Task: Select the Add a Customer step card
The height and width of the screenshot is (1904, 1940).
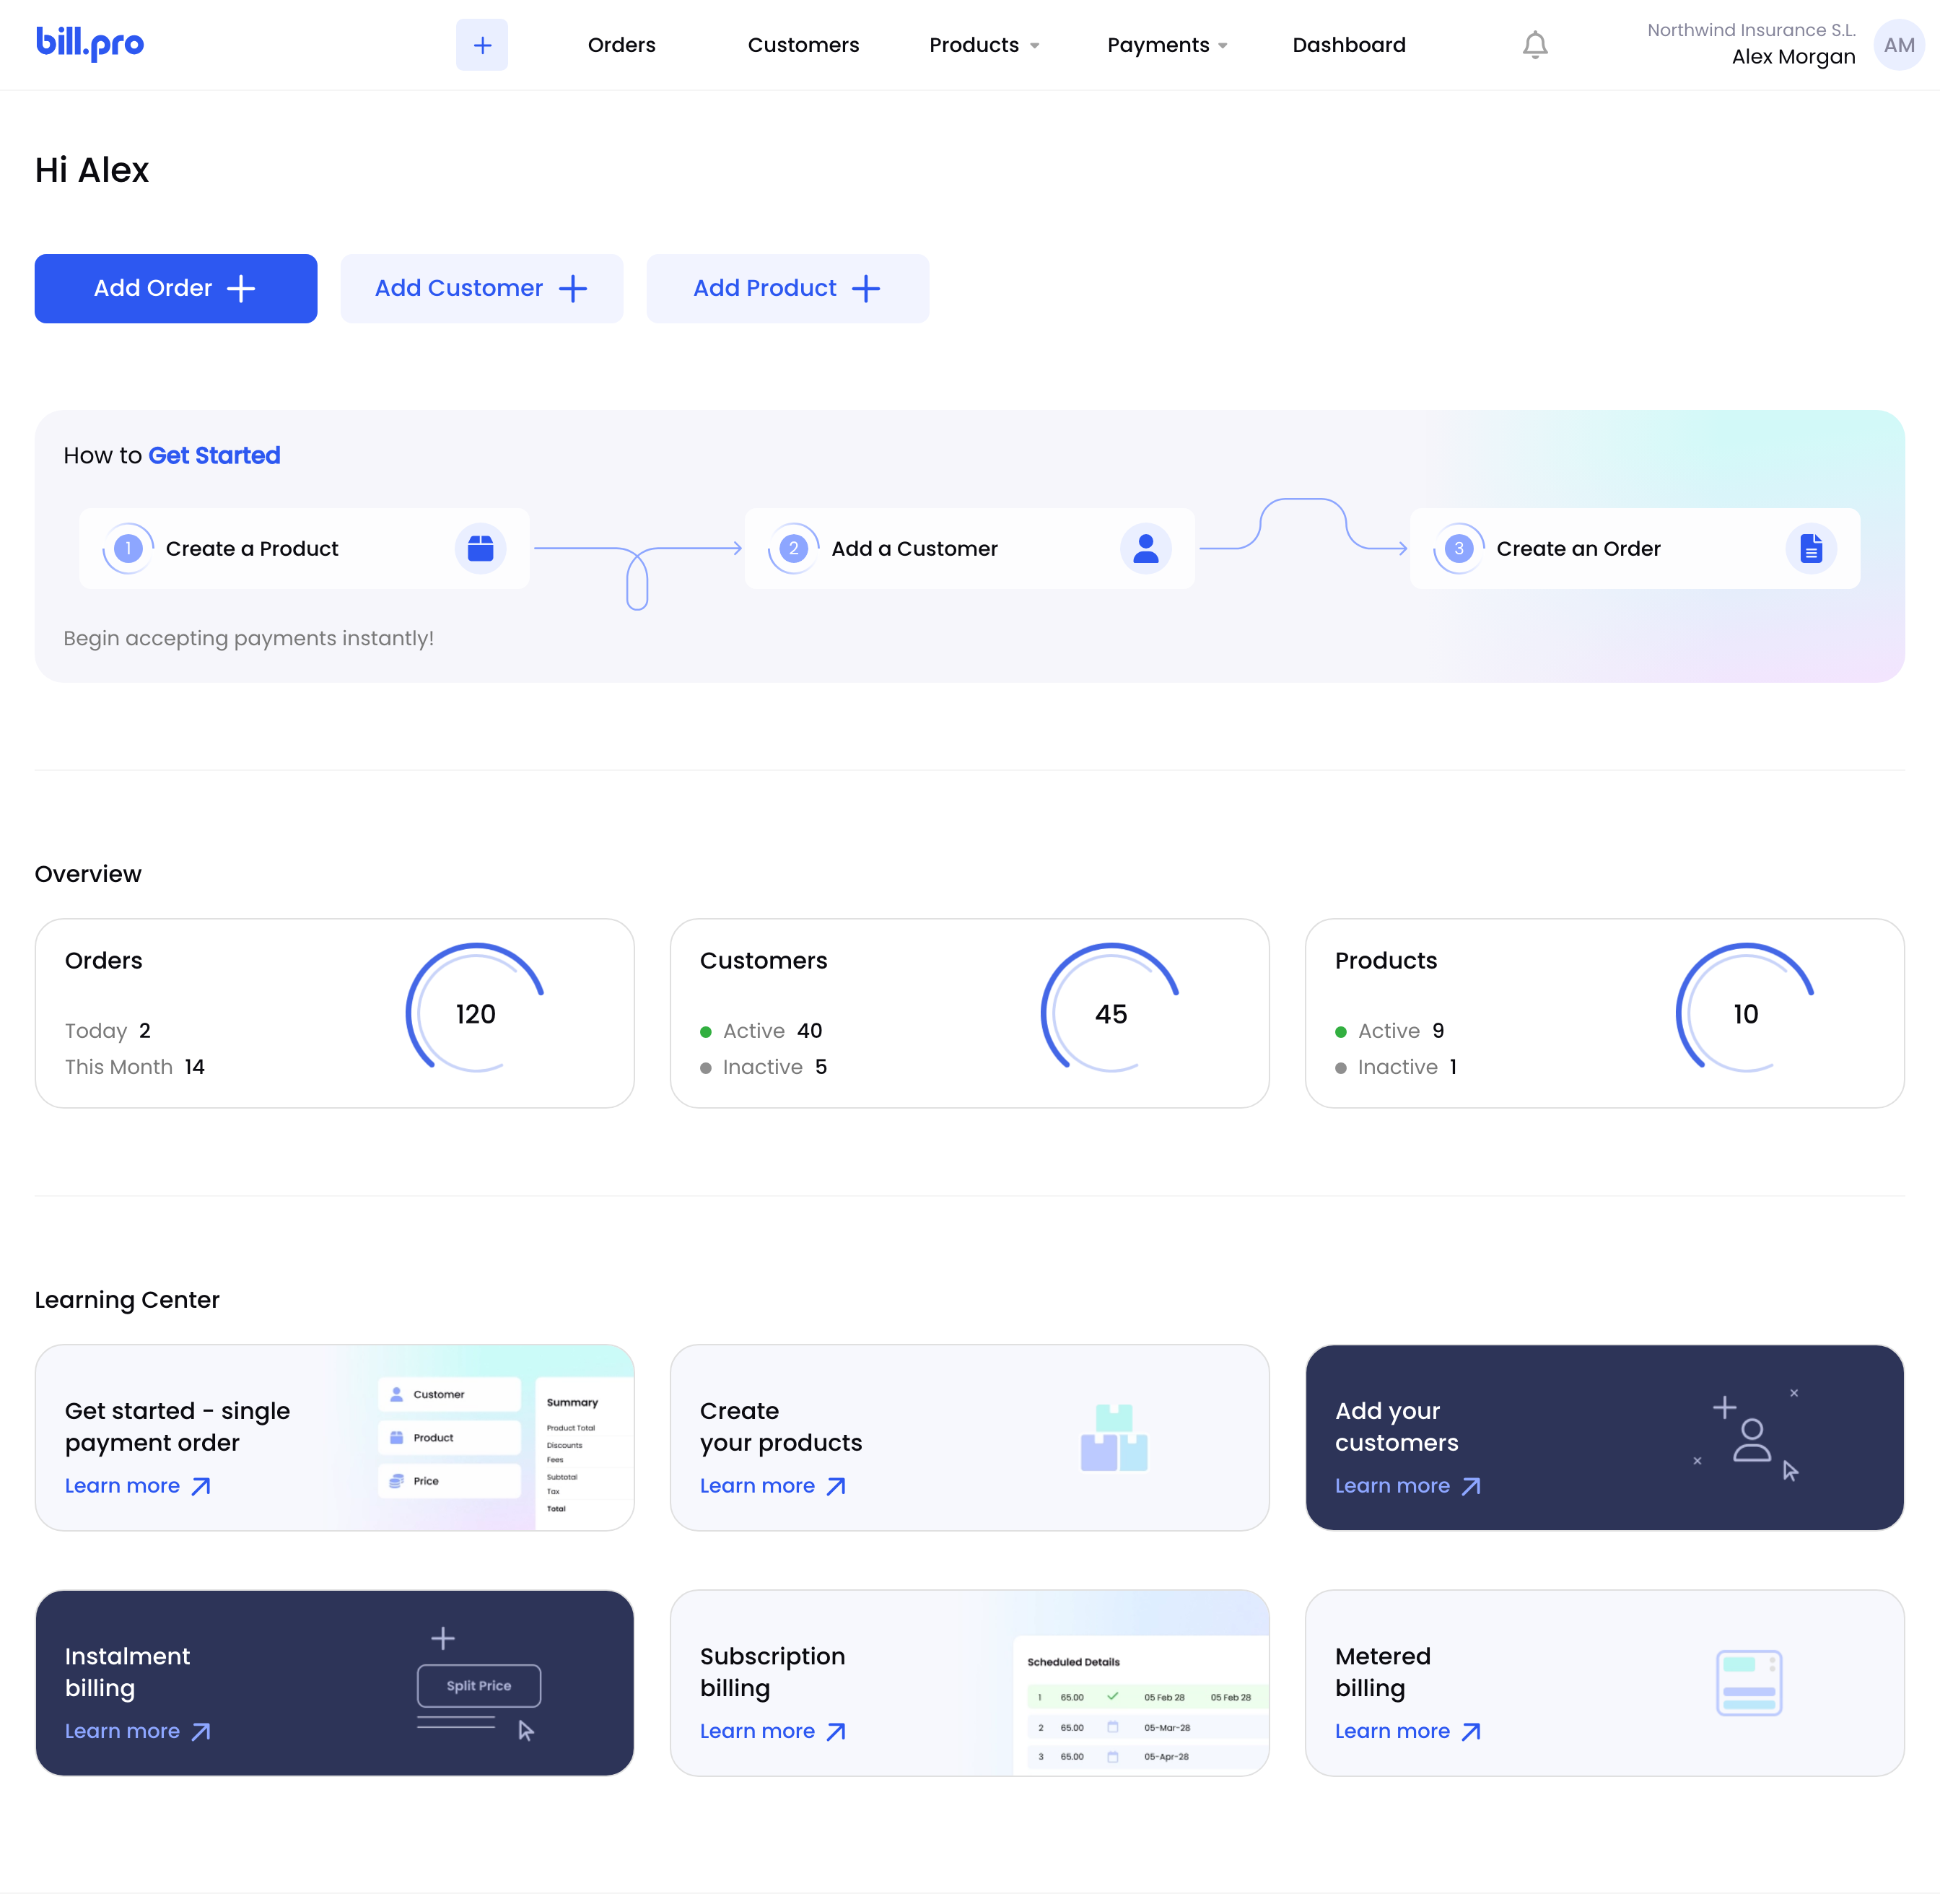Action: tap(969, 548)
